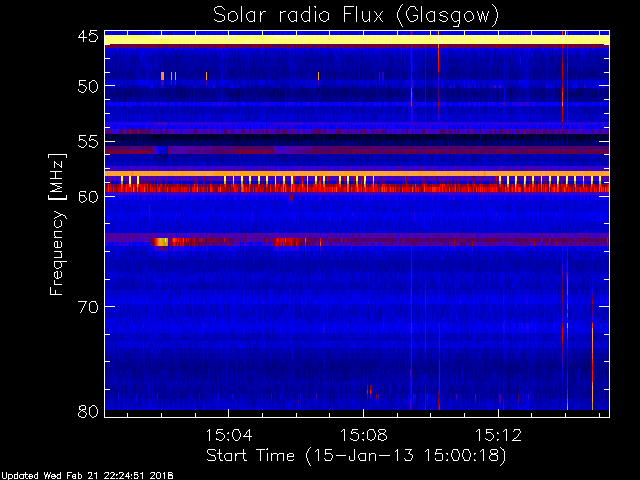Click the 45 MHz frequency tick label
Viewport: 640px width, 480px height.
[x=88, y=36]
